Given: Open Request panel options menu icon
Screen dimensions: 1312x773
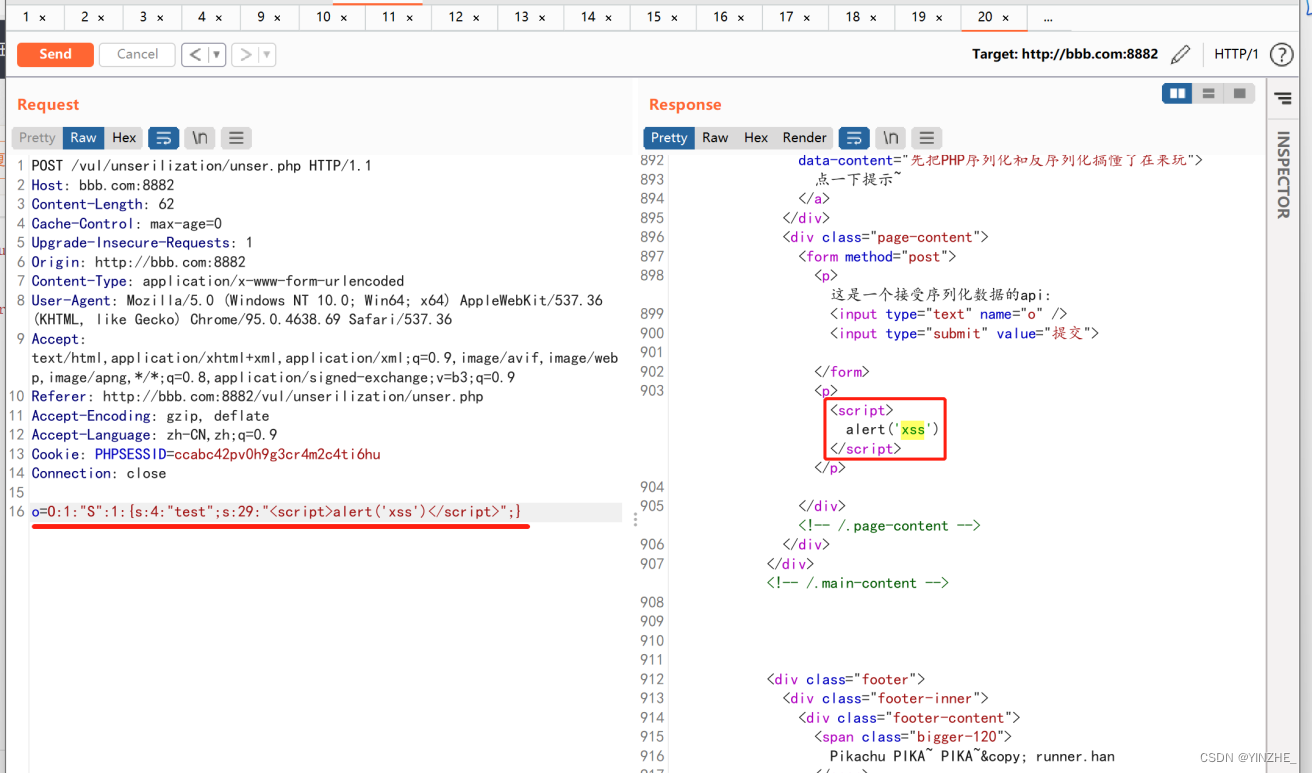Looking at the screenshot, I should (236, 138).
